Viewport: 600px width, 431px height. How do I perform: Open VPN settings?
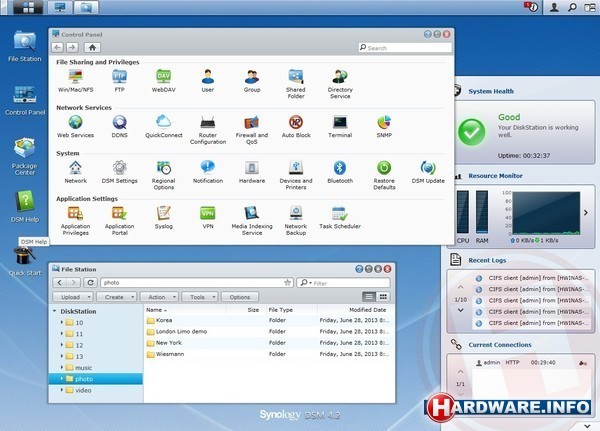point(208,217)
